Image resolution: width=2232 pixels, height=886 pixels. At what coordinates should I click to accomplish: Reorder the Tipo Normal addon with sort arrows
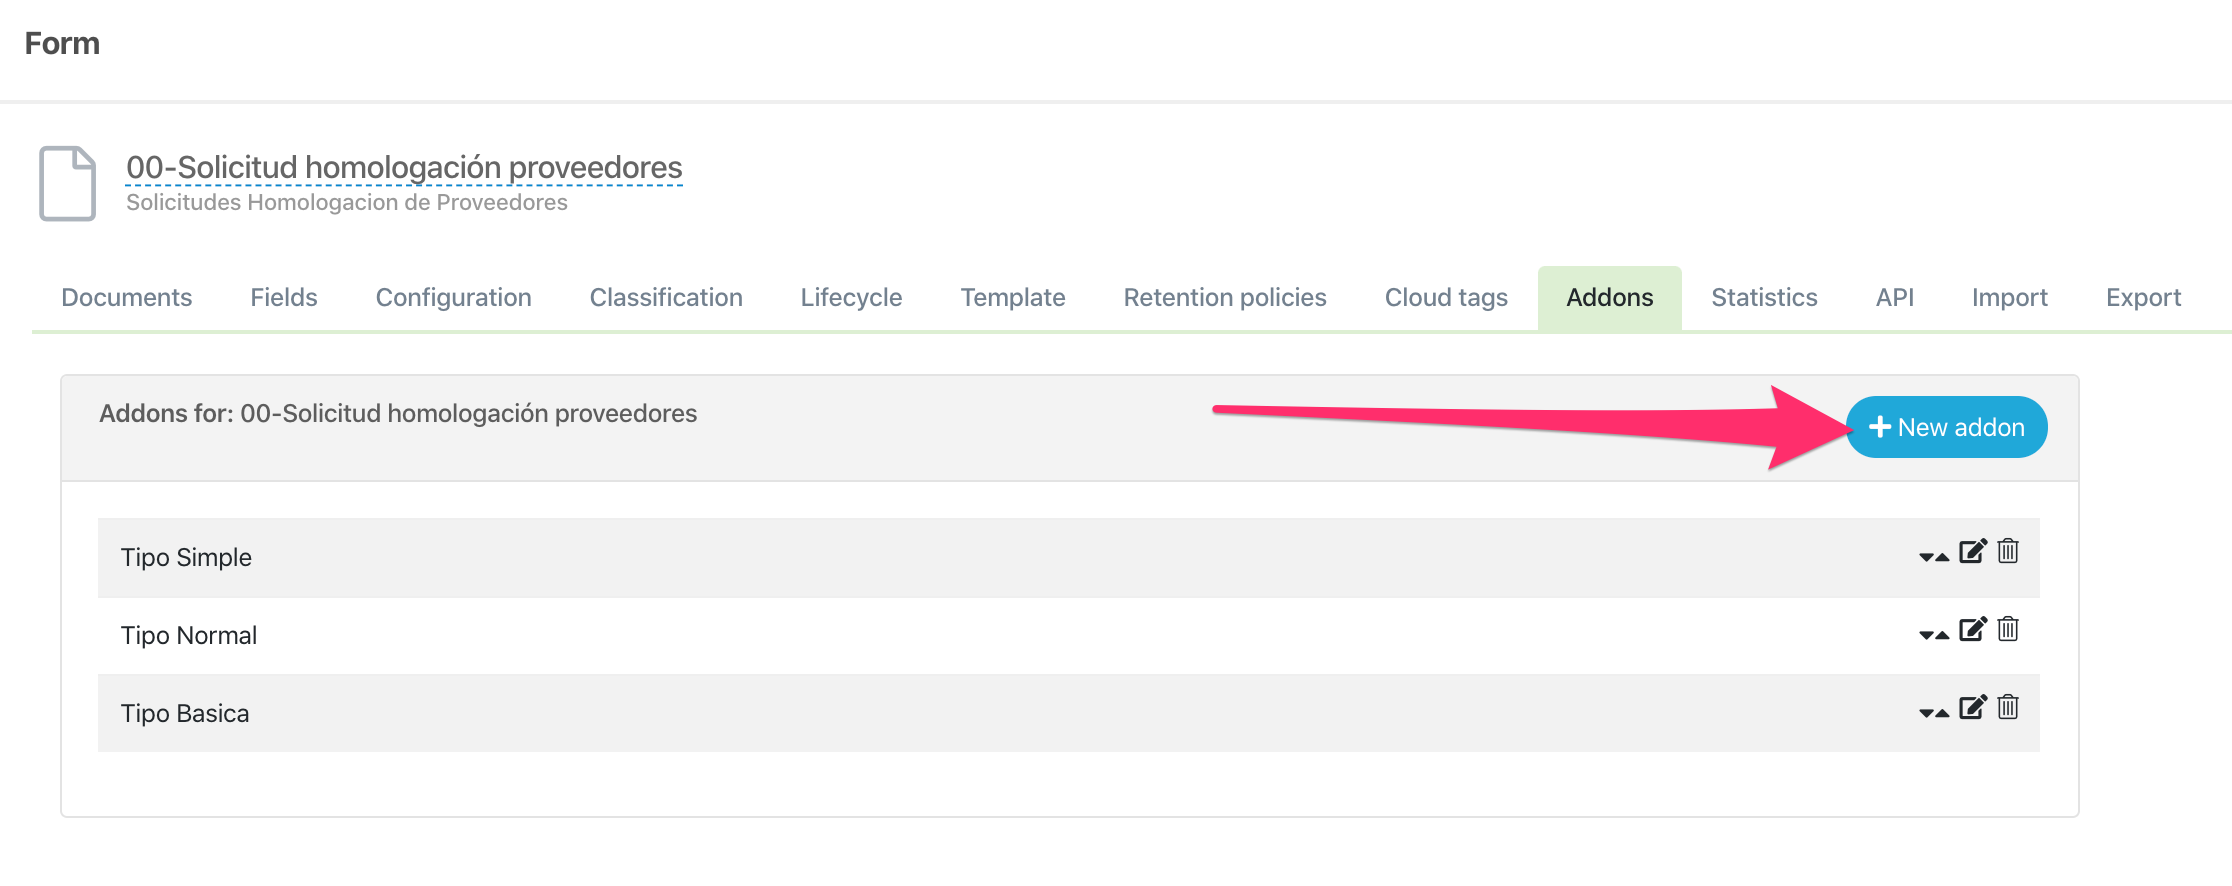[x=1934, y=635]
